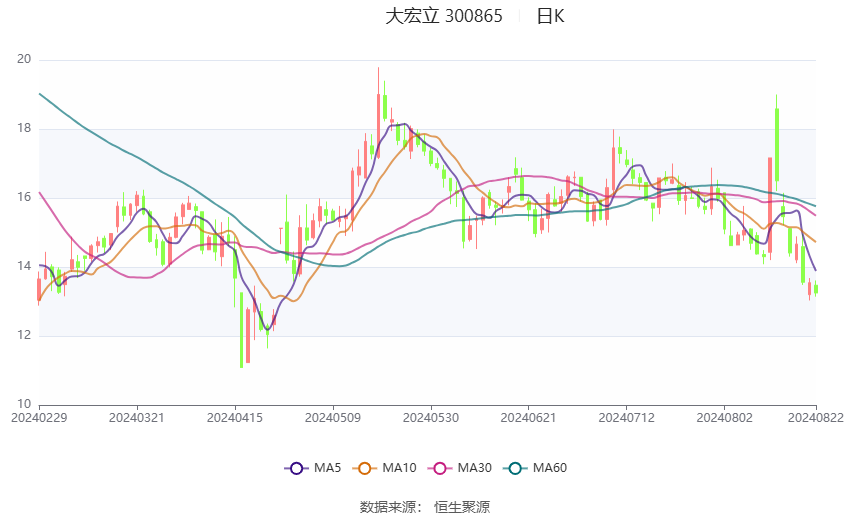850x517 pixels.
Task: Click the 20240822 x-axis date label
Action: 816,418
